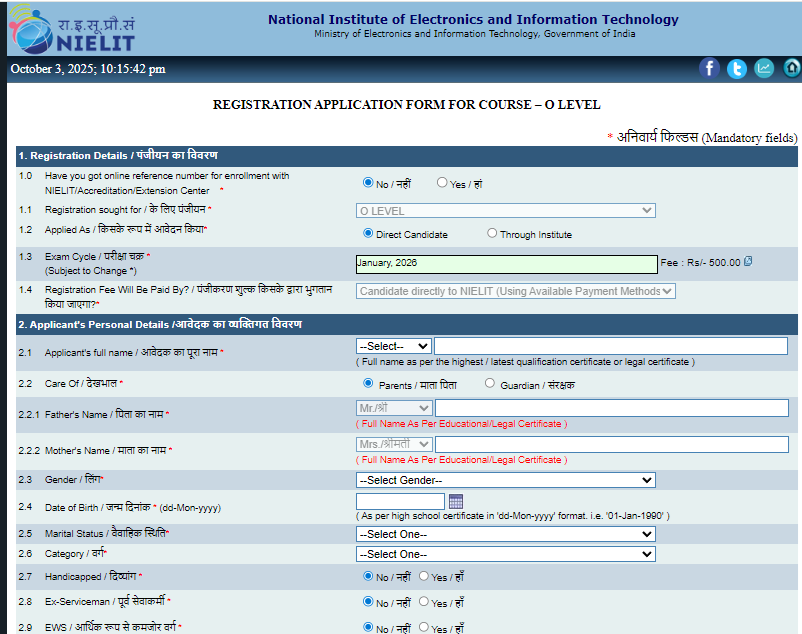Mark Yes for Ex-Serviceman
The width and height of the screenshot is (802, 634).
click(424, 602)
